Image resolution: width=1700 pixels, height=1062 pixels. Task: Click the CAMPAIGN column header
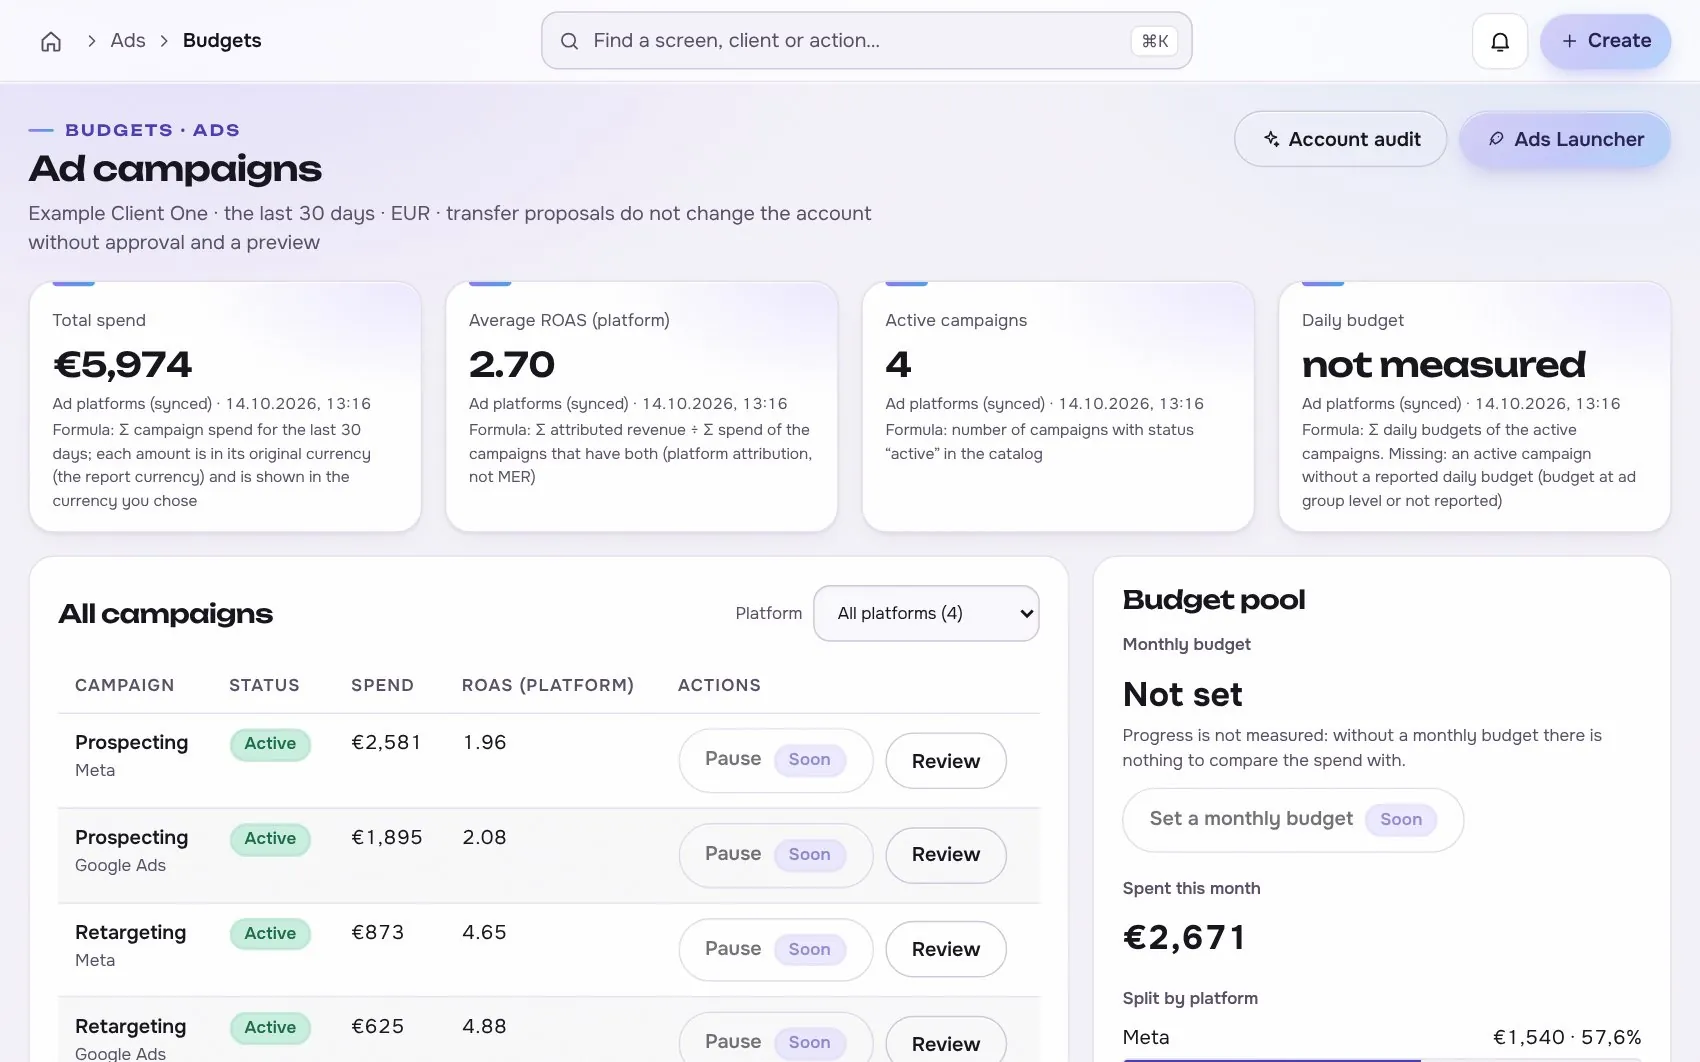(125, 685)
